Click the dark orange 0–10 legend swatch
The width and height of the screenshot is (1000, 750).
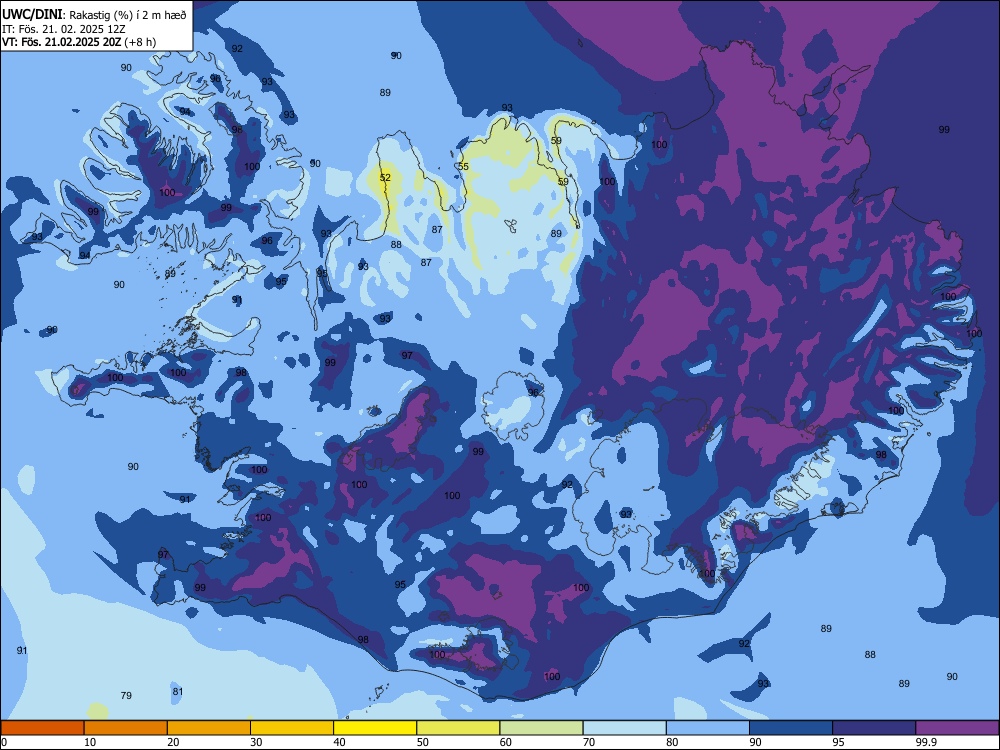42,728
